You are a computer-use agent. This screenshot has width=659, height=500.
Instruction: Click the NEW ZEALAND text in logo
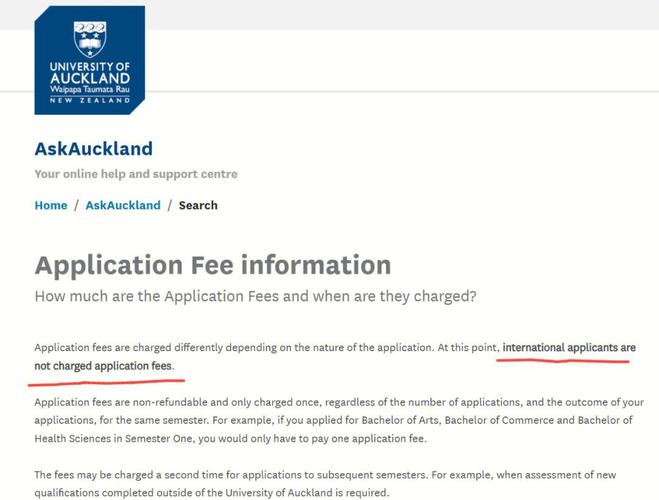click(90, 100)
